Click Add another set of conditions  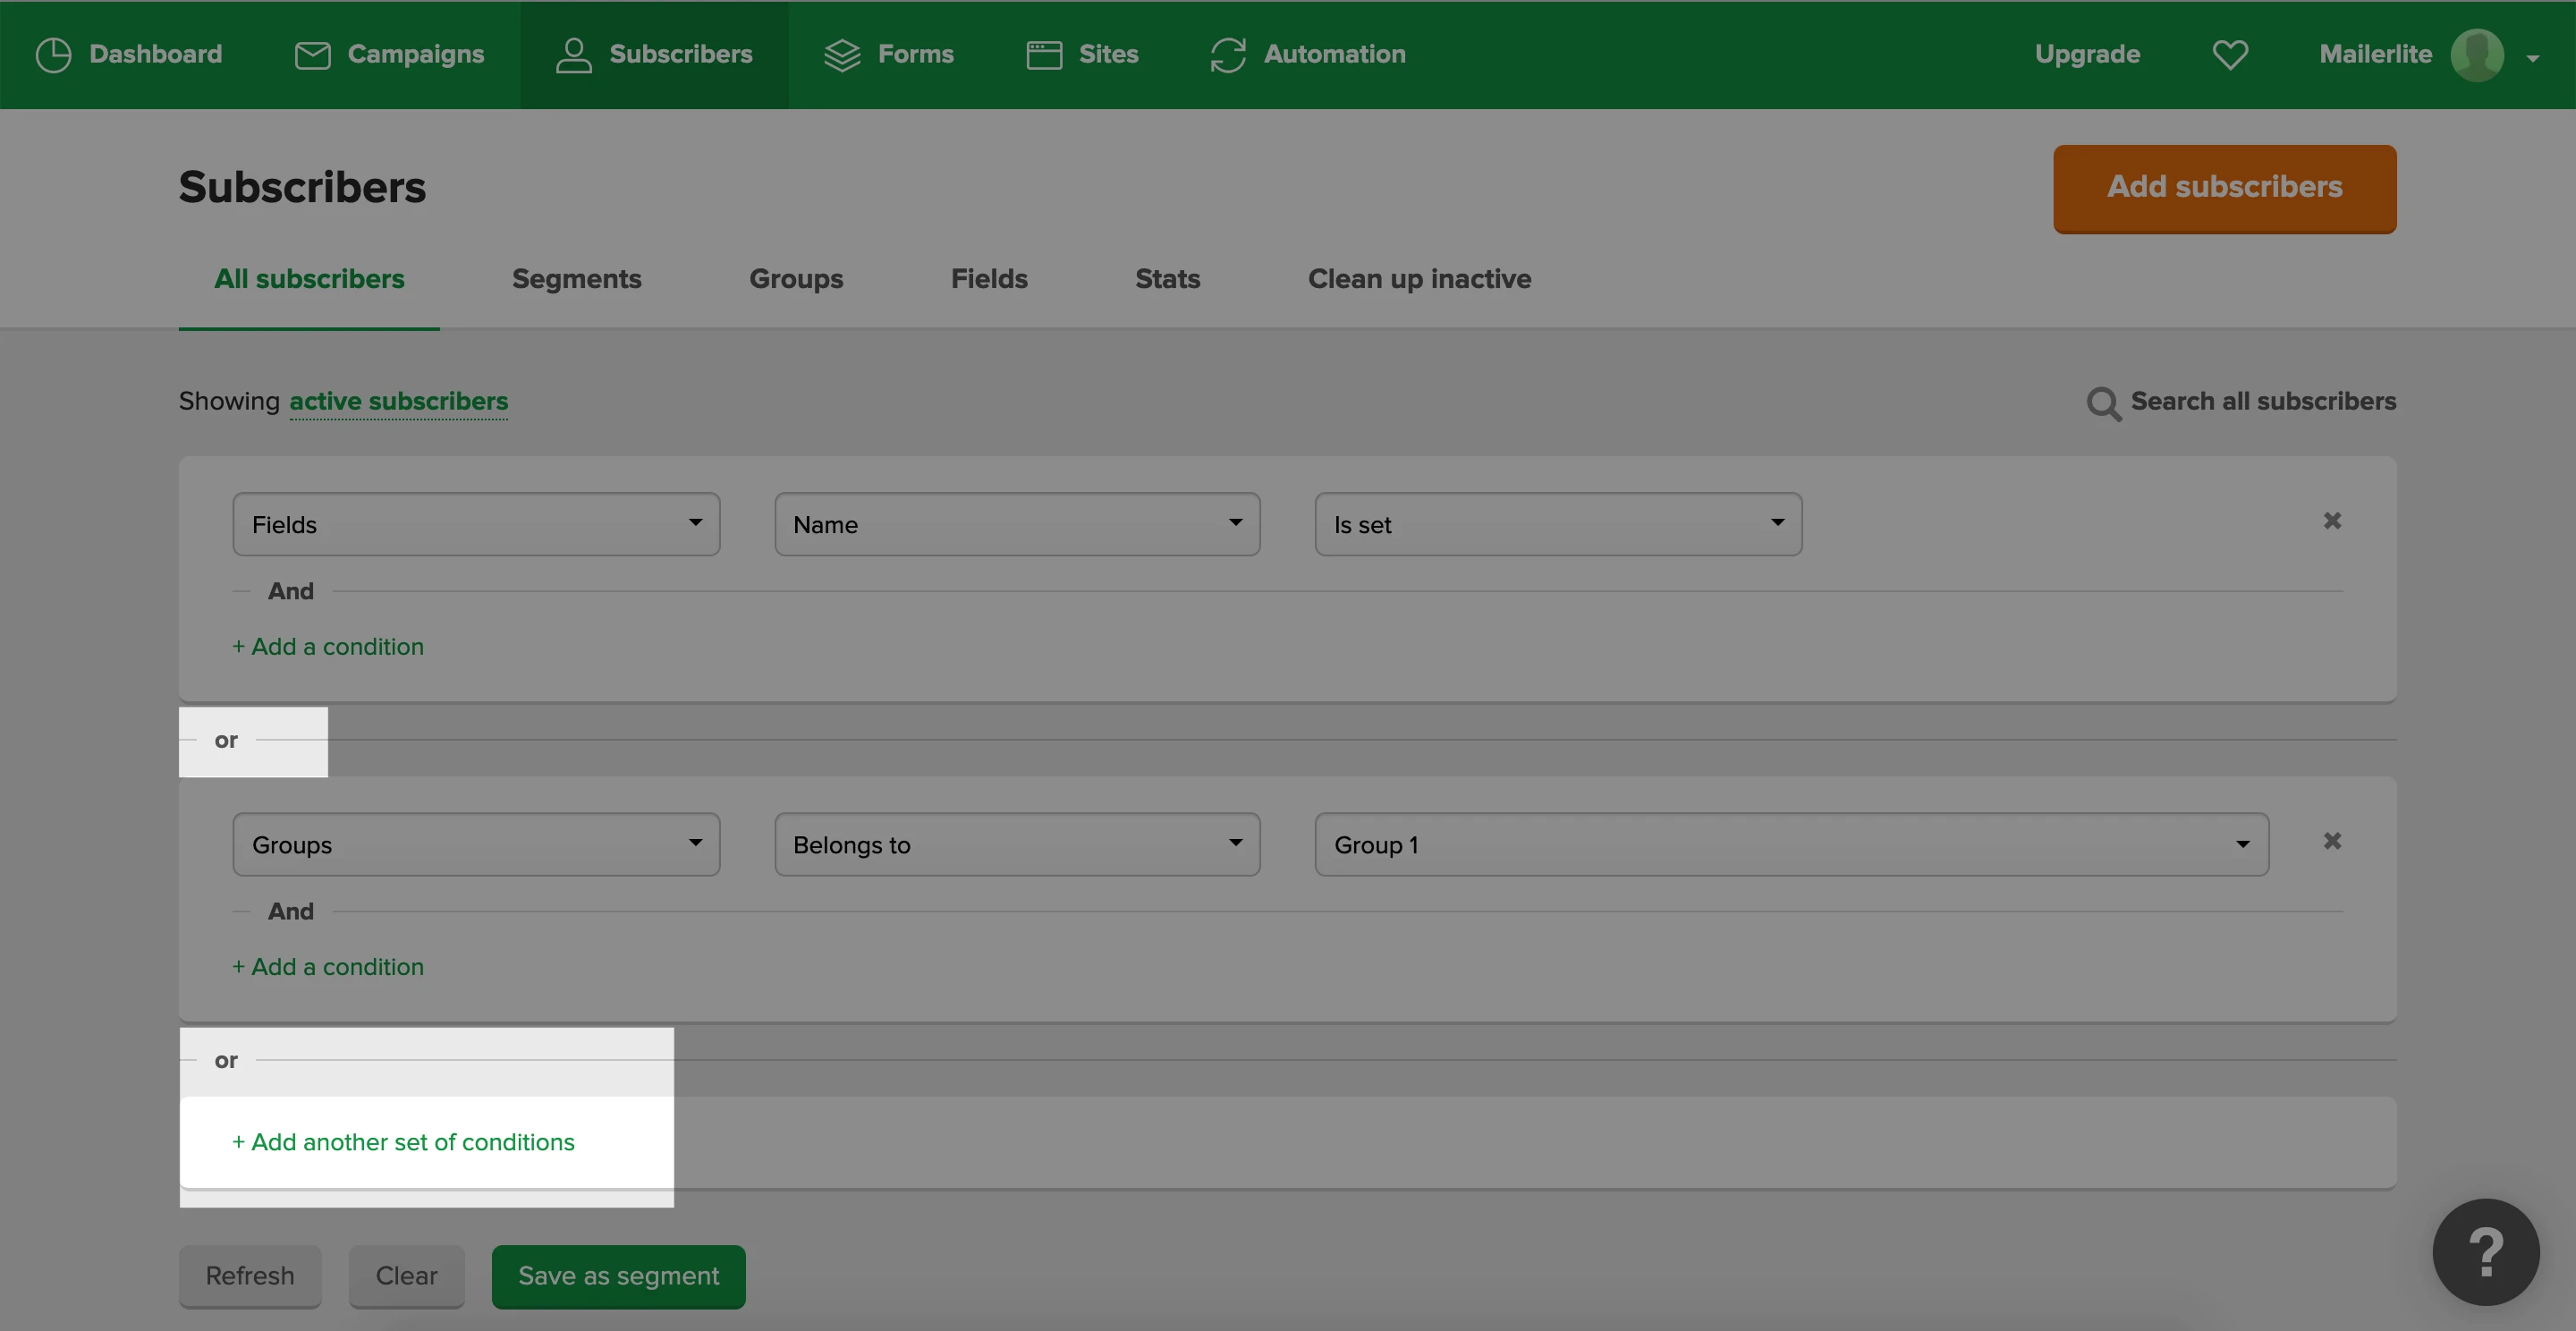[403, 1142]
